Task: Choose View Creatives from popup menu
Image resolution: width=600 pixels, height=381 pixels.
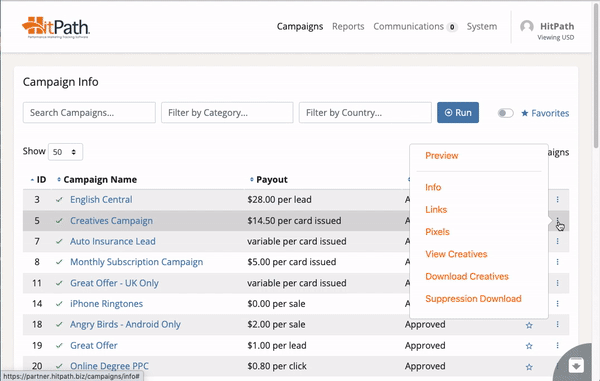Action: click(x=456, y=254)
